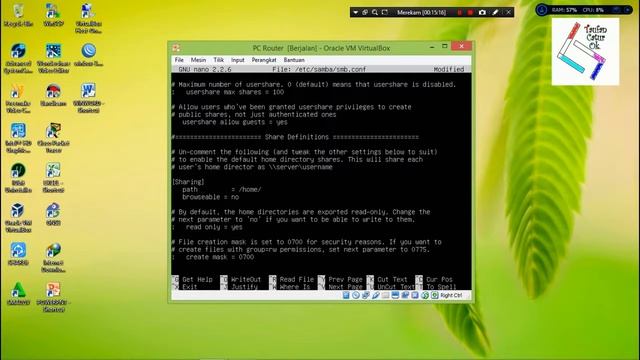Select the WINWORD shortcut desktop icon
The image size is (640, 360).
(x=89, y=98)
